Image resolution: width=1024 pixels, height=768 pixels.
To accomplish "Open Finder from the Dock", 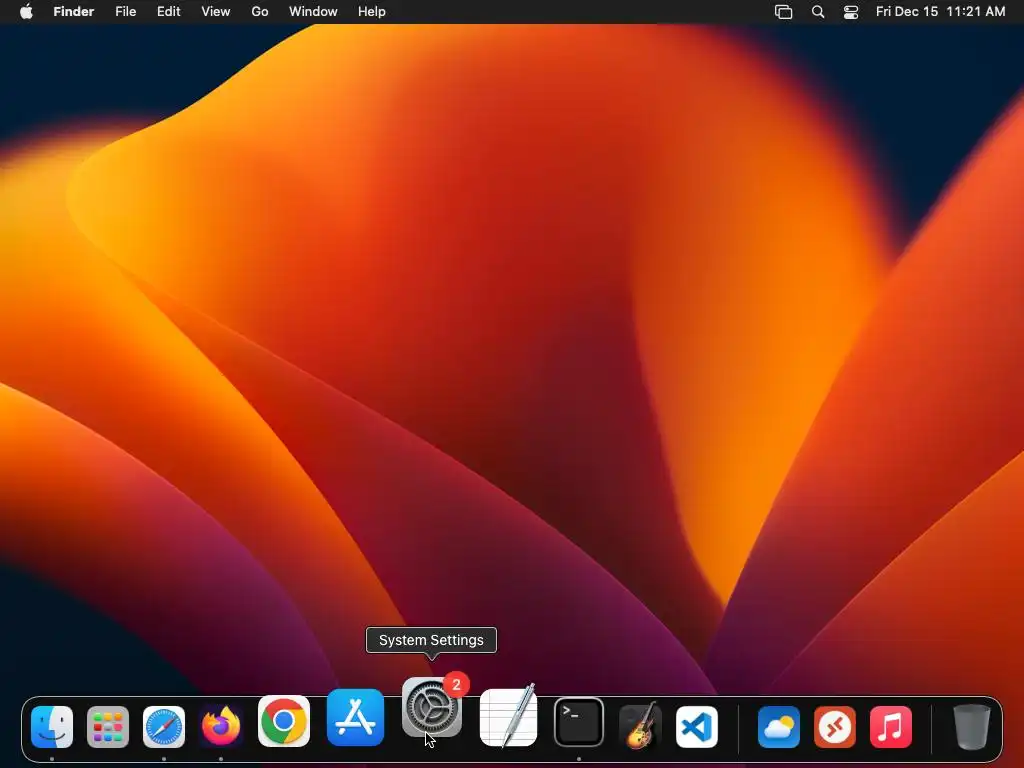I will coord(52,726).
